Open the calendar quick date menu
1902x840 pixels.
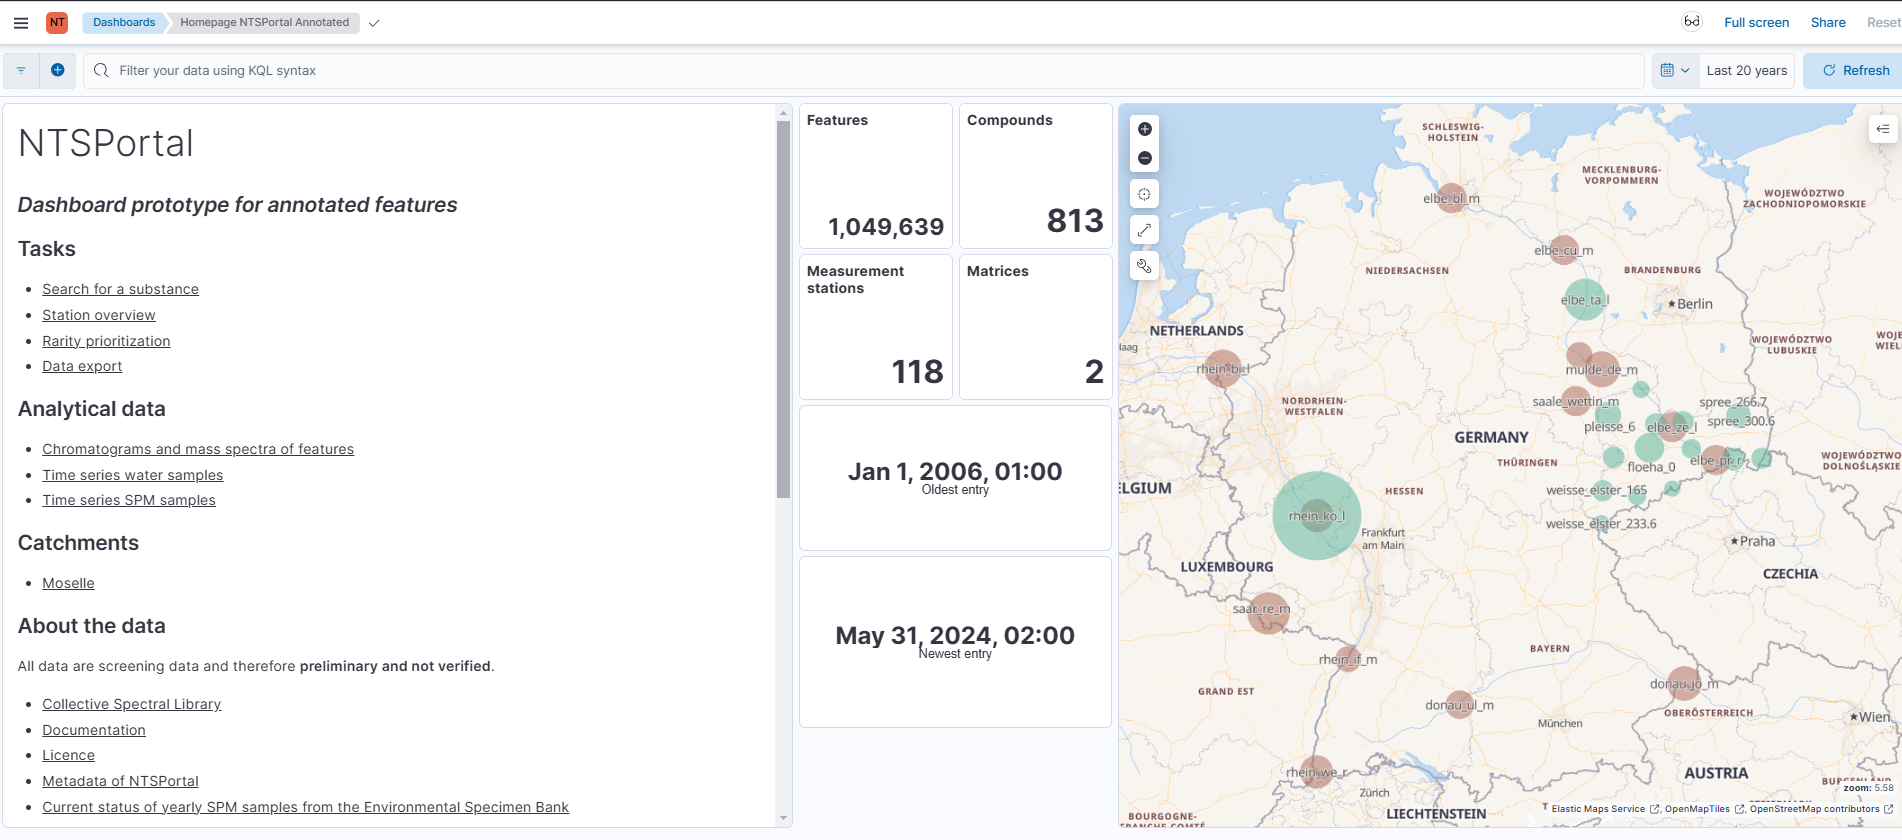tap(1674, 70)
